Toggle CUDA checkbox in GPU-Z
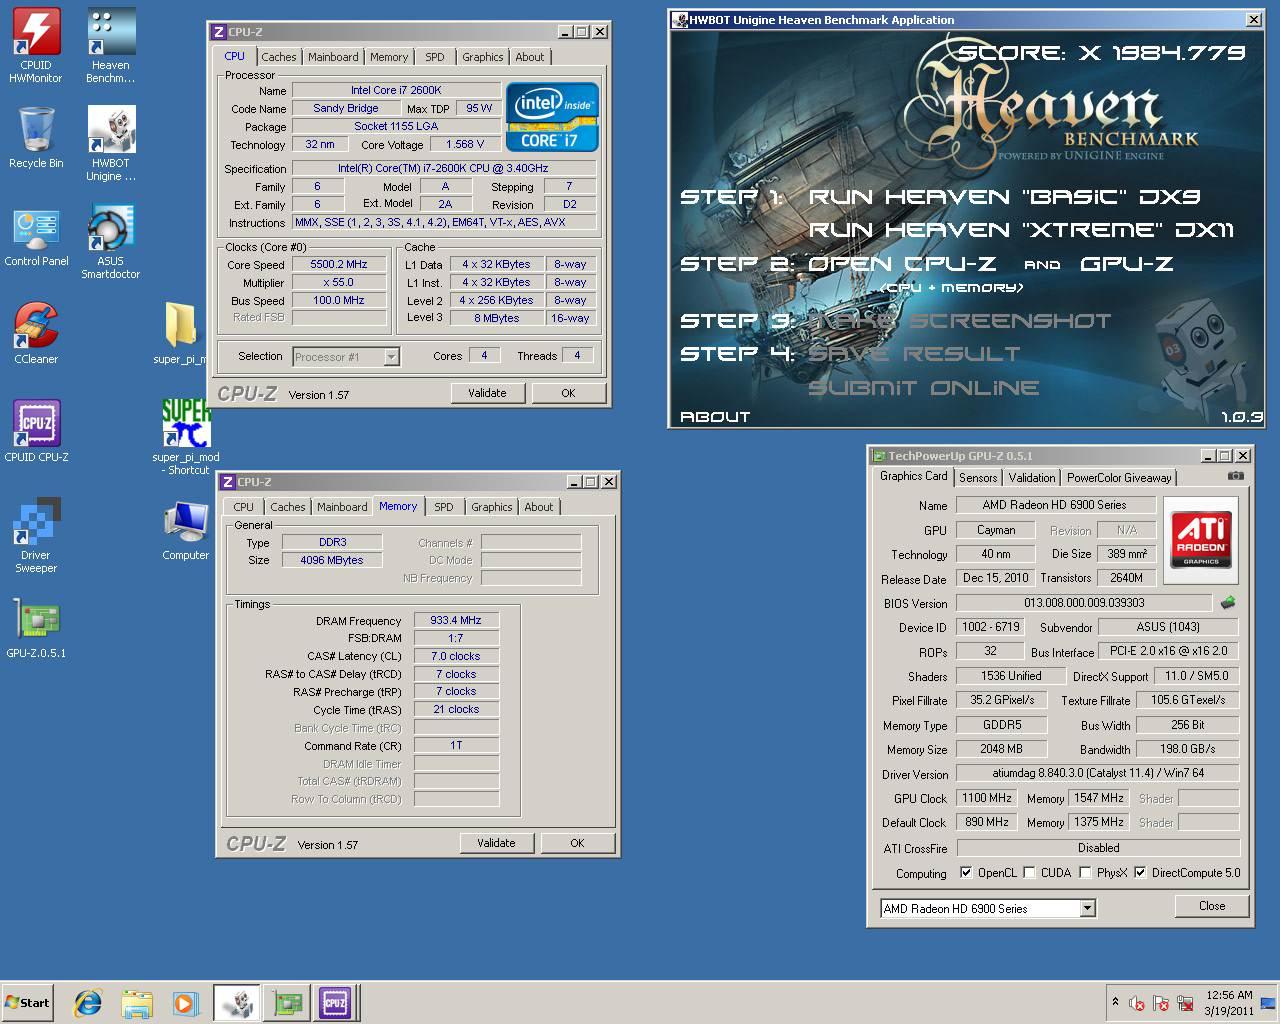 coord(1028,872)
